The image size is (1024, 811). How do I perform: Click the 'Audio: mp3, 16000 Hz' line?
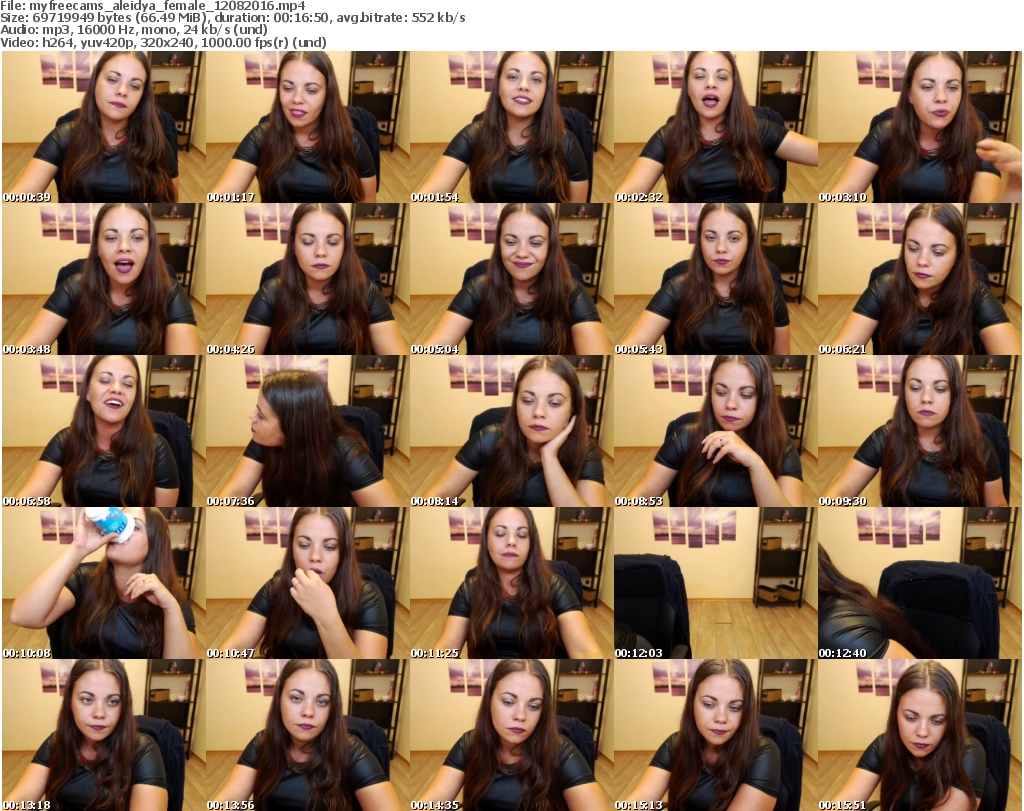134,30
